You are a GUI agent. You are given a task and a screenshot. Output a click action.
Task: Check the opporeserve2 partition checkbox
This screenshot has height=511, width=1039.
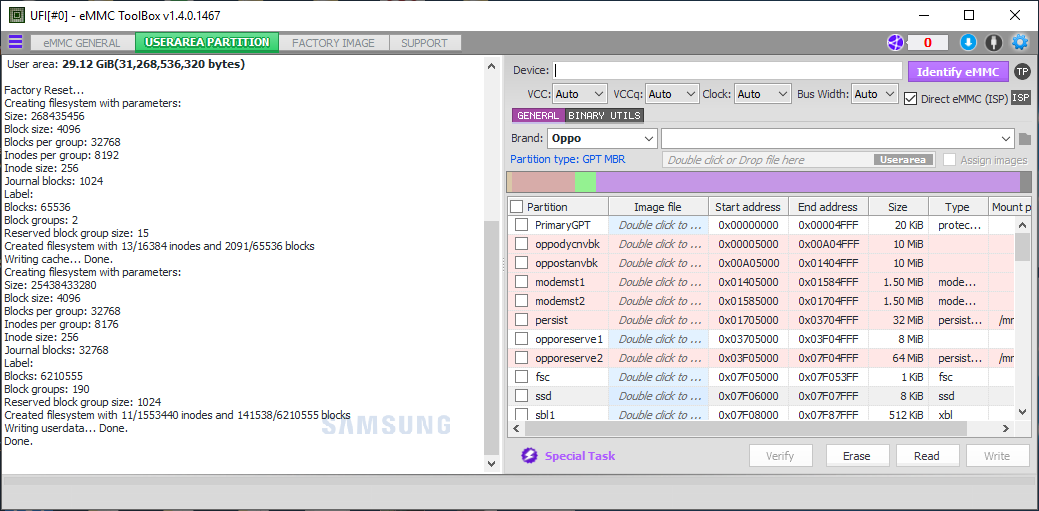[x=521, y=358]
